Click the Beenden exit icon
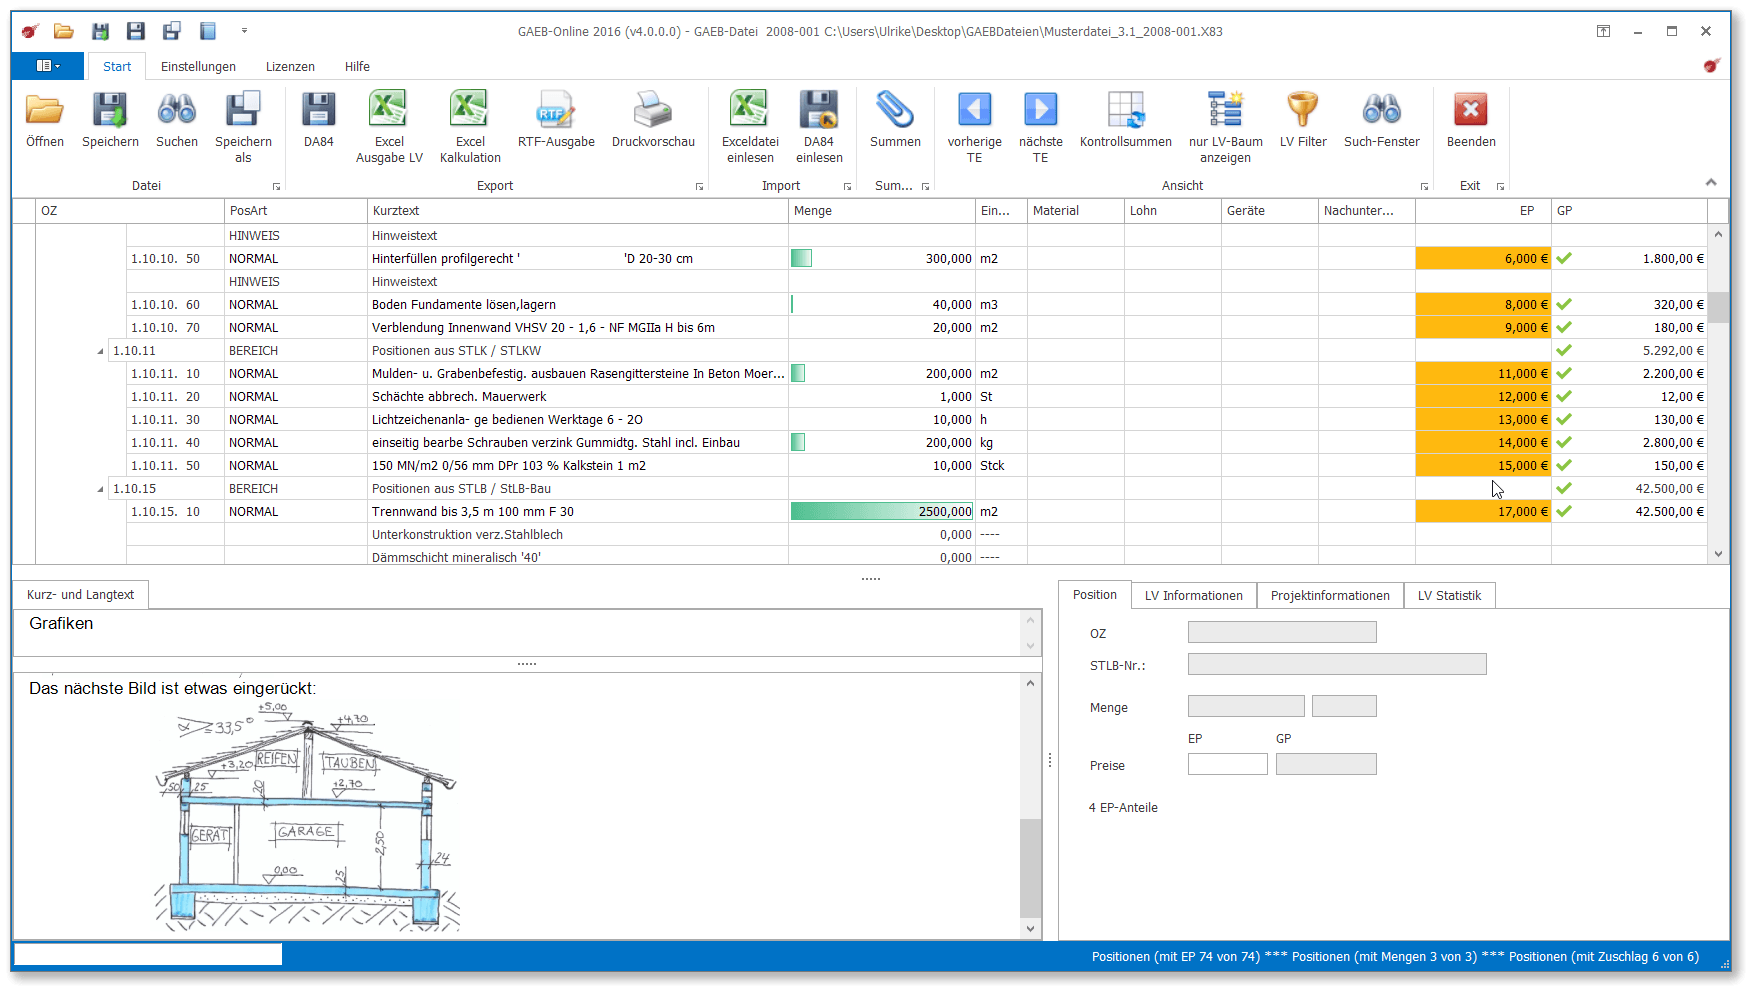 coord(1470,111)
